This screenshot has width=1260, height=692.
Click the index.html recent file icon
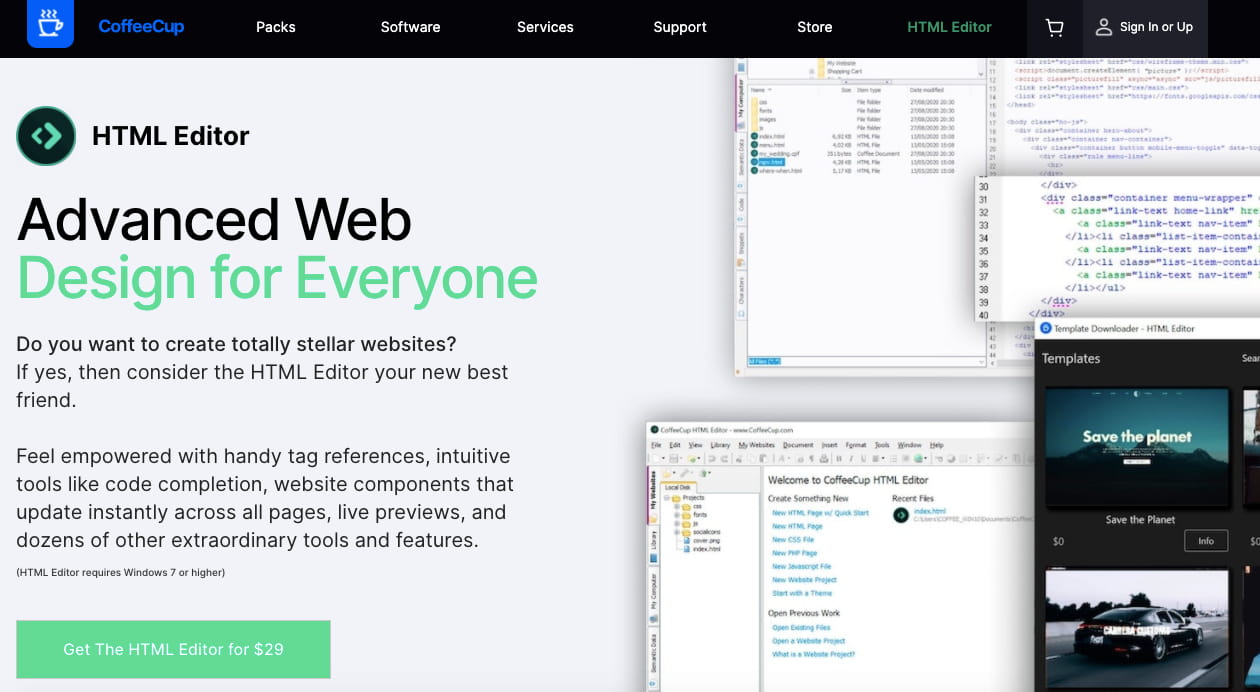point(900,514)
